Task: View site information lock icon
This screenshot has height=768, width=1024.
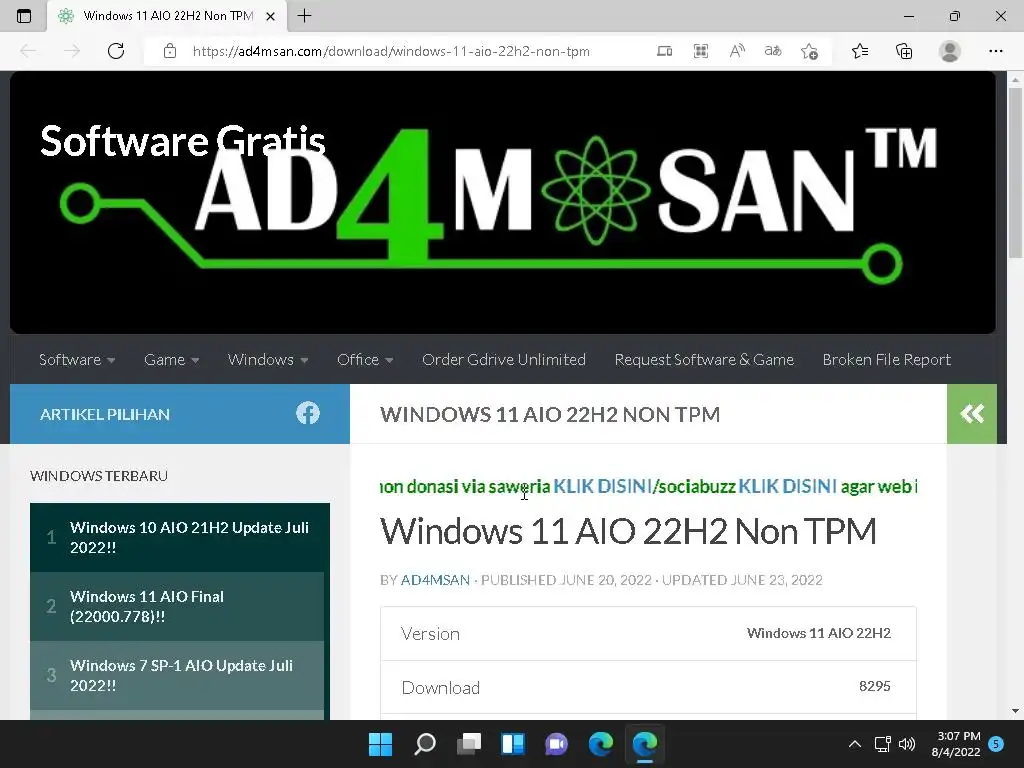Action: click(x=170, y=51)
